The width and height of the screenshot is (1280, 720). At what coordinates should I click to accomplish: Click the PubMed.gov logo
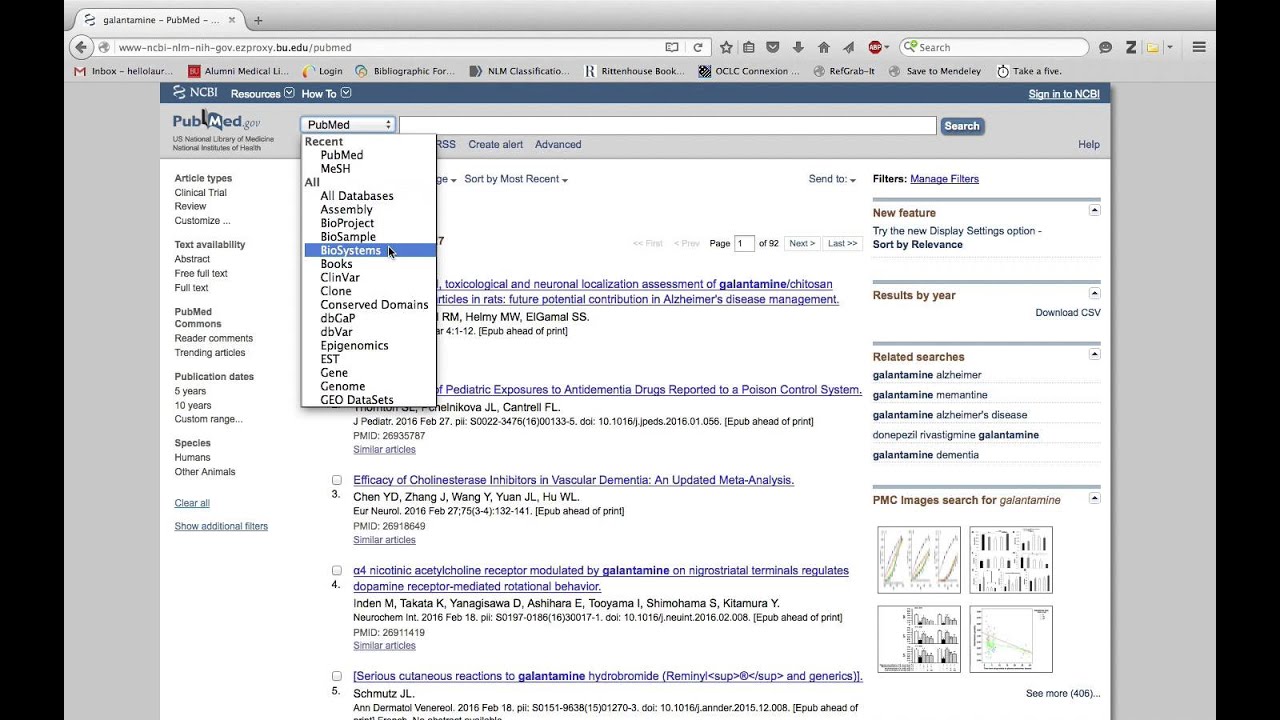217,121
